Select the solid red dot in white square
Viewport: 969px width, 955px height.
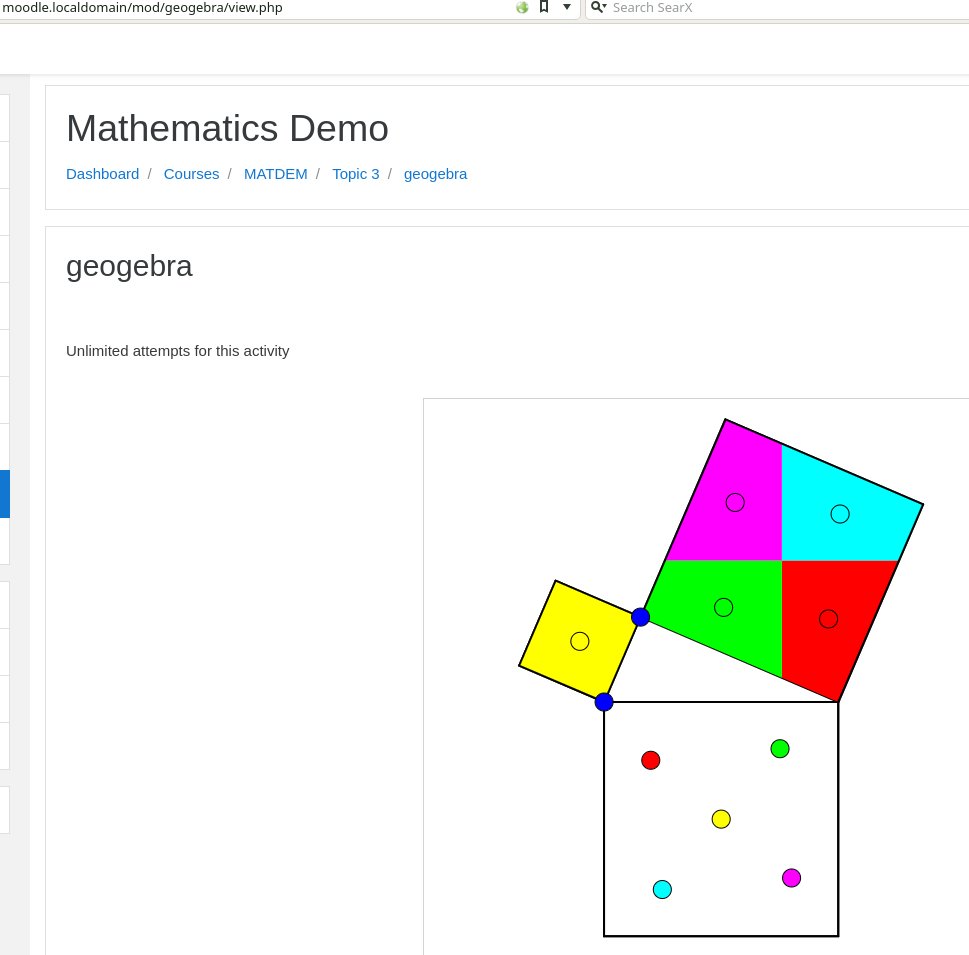651,760
